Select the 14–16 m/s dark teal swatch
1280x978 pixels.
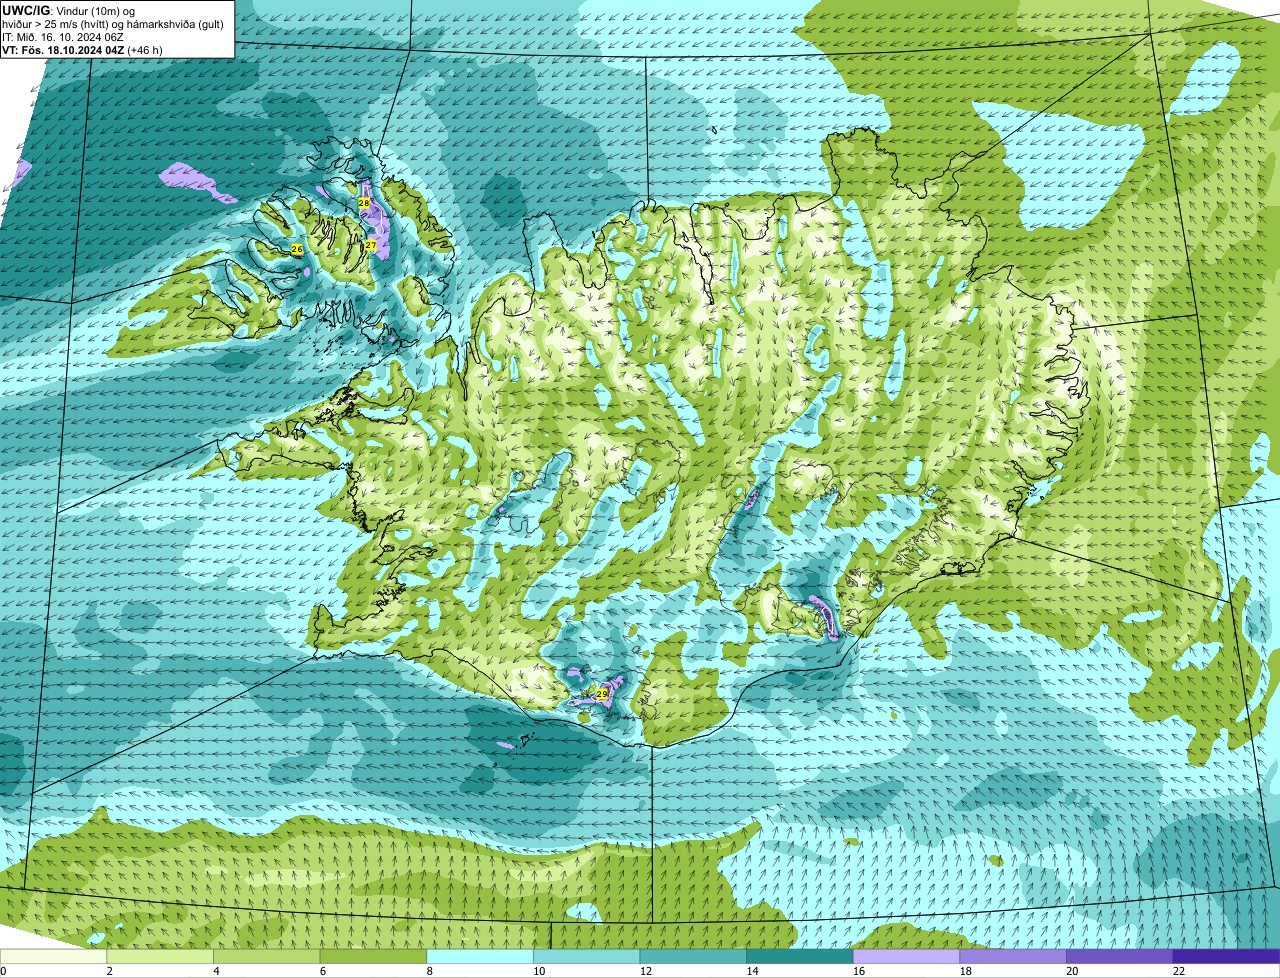799,956
